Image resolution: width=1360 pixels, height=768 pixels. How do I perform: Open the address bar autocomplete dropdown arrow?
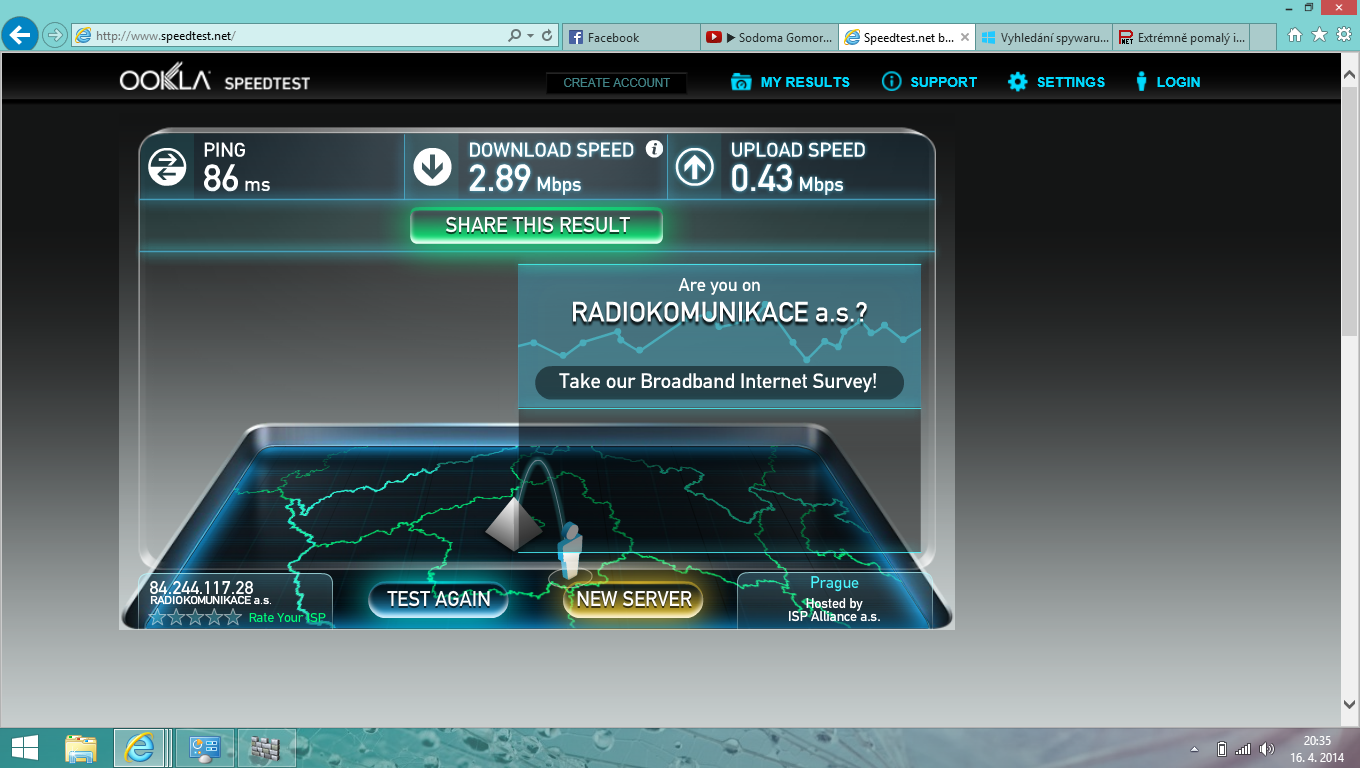pyautogui.click(x=530, y=36)
